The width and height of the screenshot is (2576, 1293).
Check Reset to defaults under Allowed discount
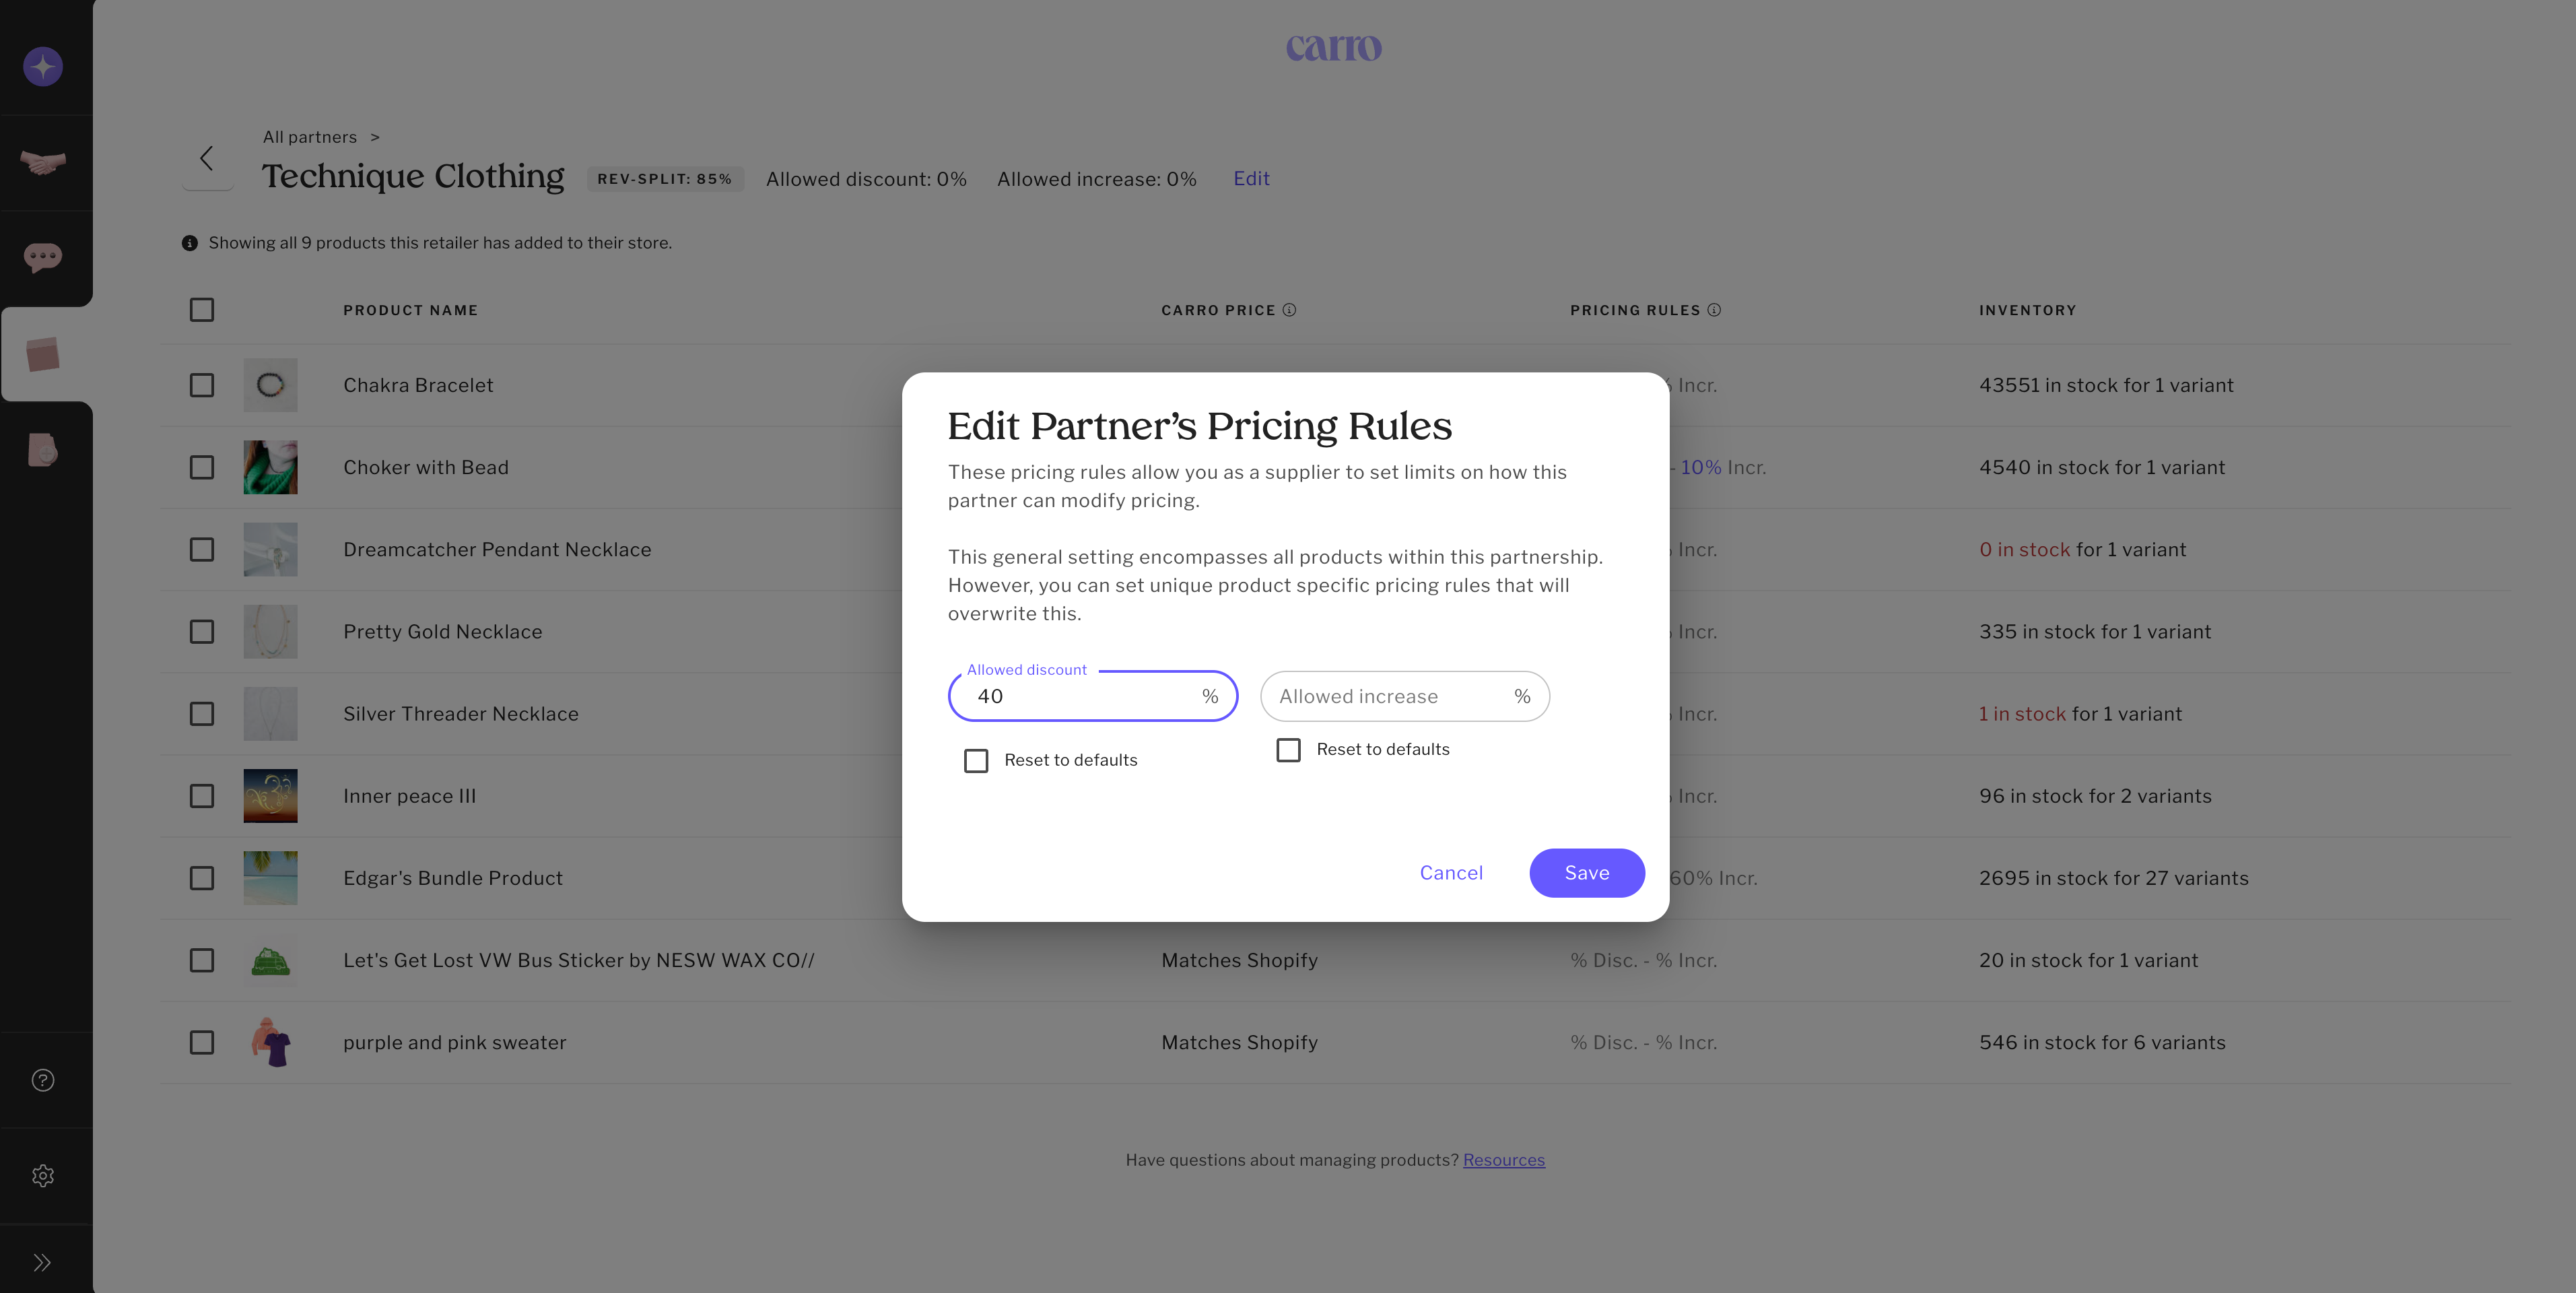click(976, 761)
